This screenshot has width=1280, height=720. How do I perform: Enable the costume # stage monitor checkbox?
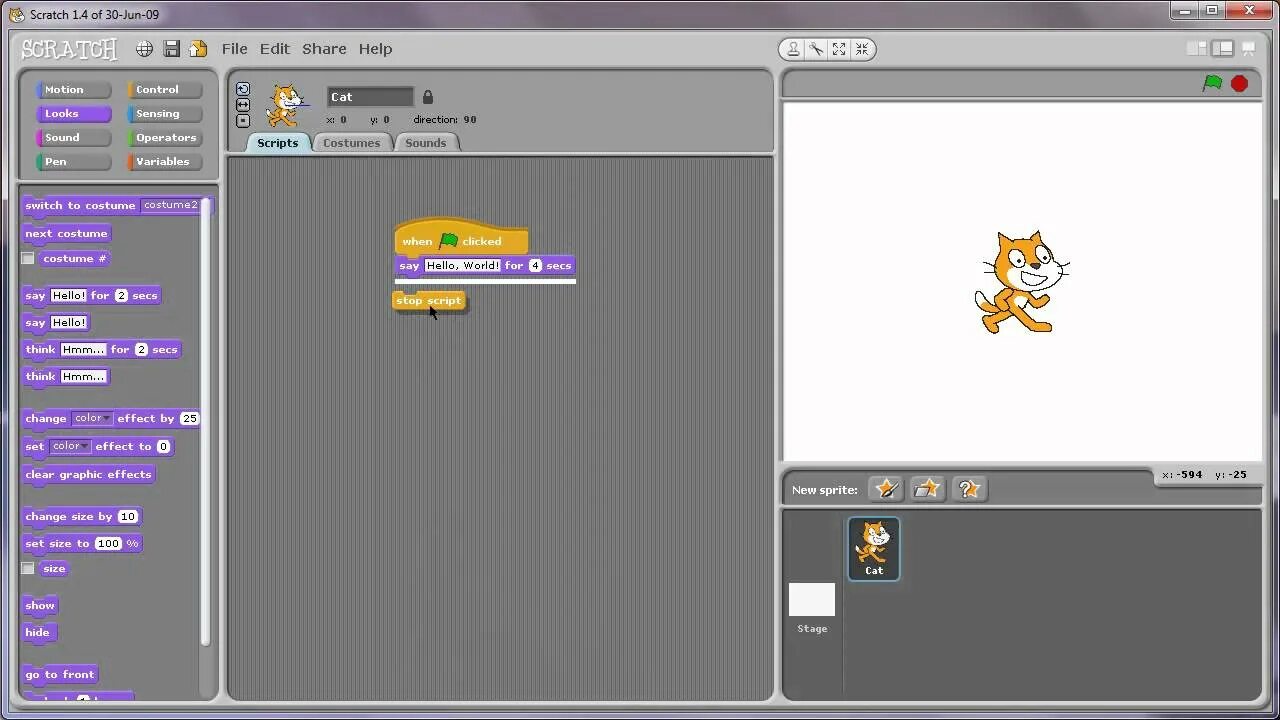pyautogui.click(x=28, y=259)
